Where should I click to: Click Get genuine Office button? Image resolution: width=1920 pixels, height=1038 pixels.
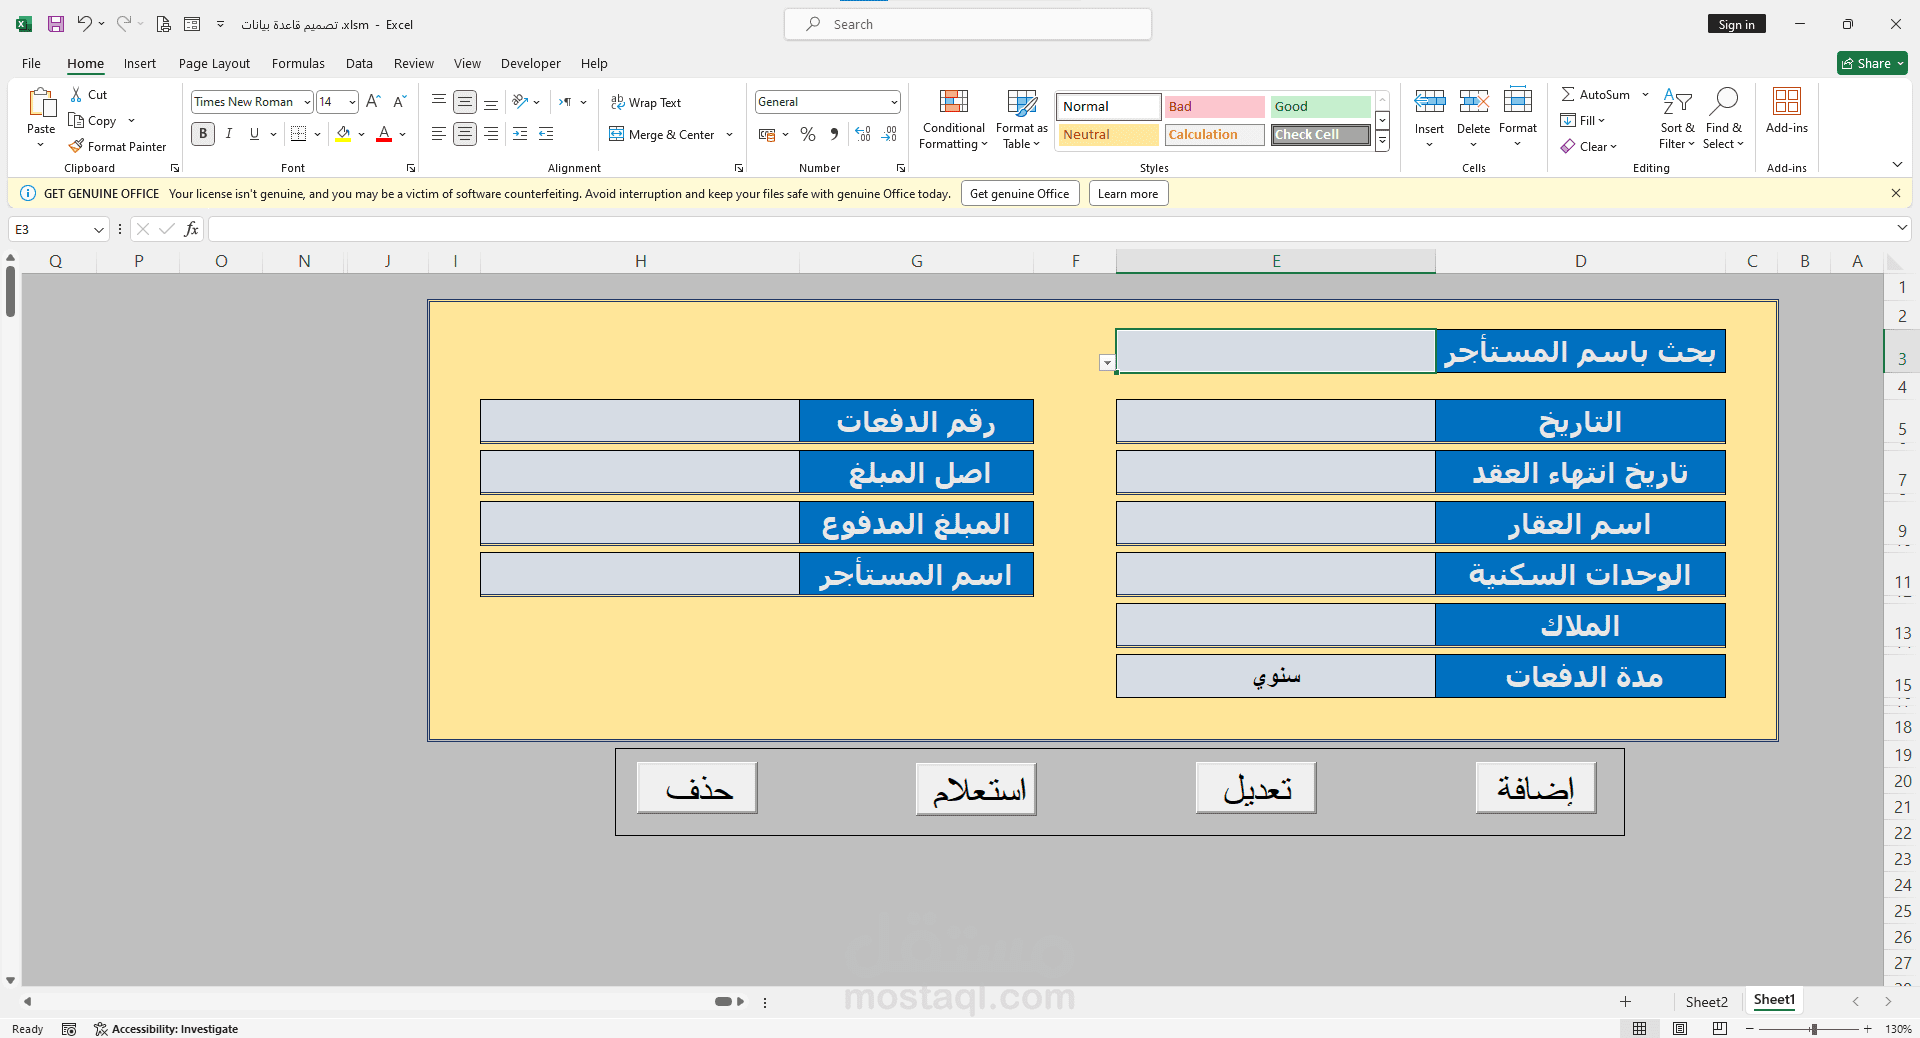tap(1019, 193)
